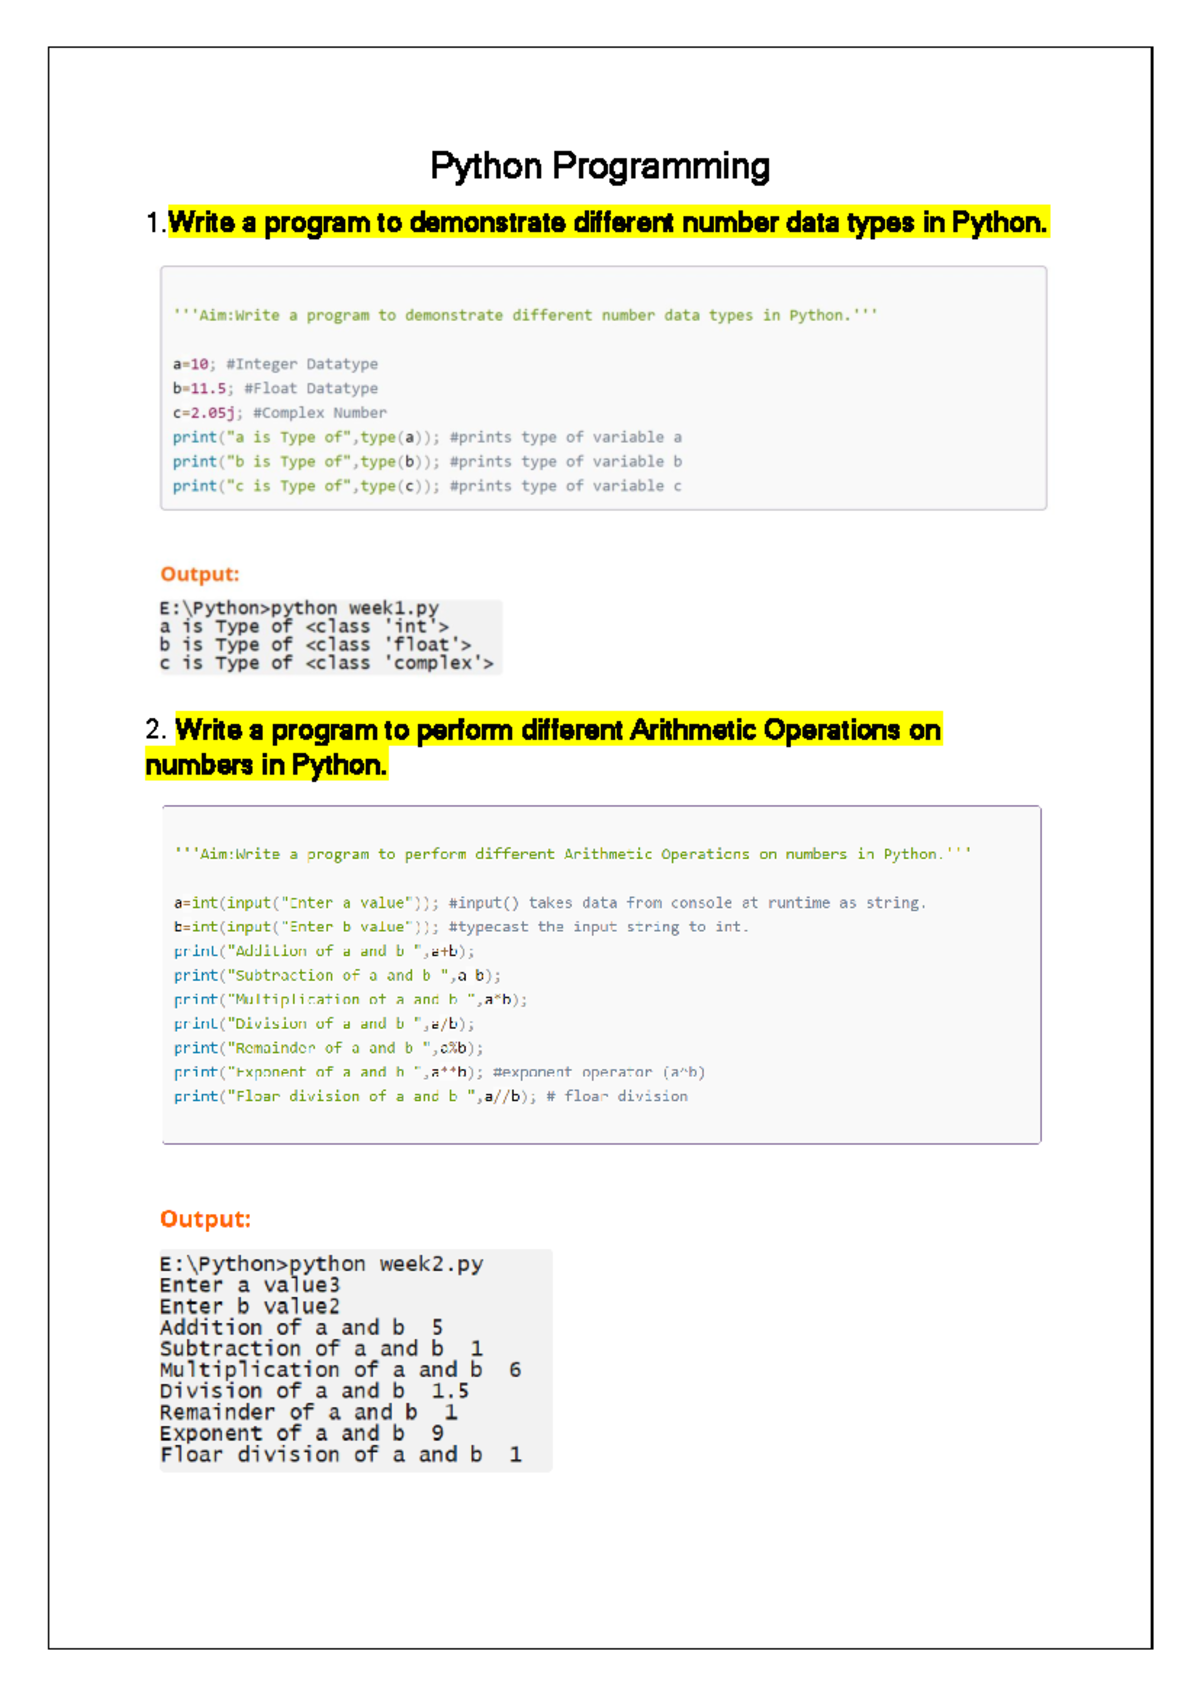Click the print statement for variable c type
This screenshot has width=1200, height=1696.
point(427,486)
